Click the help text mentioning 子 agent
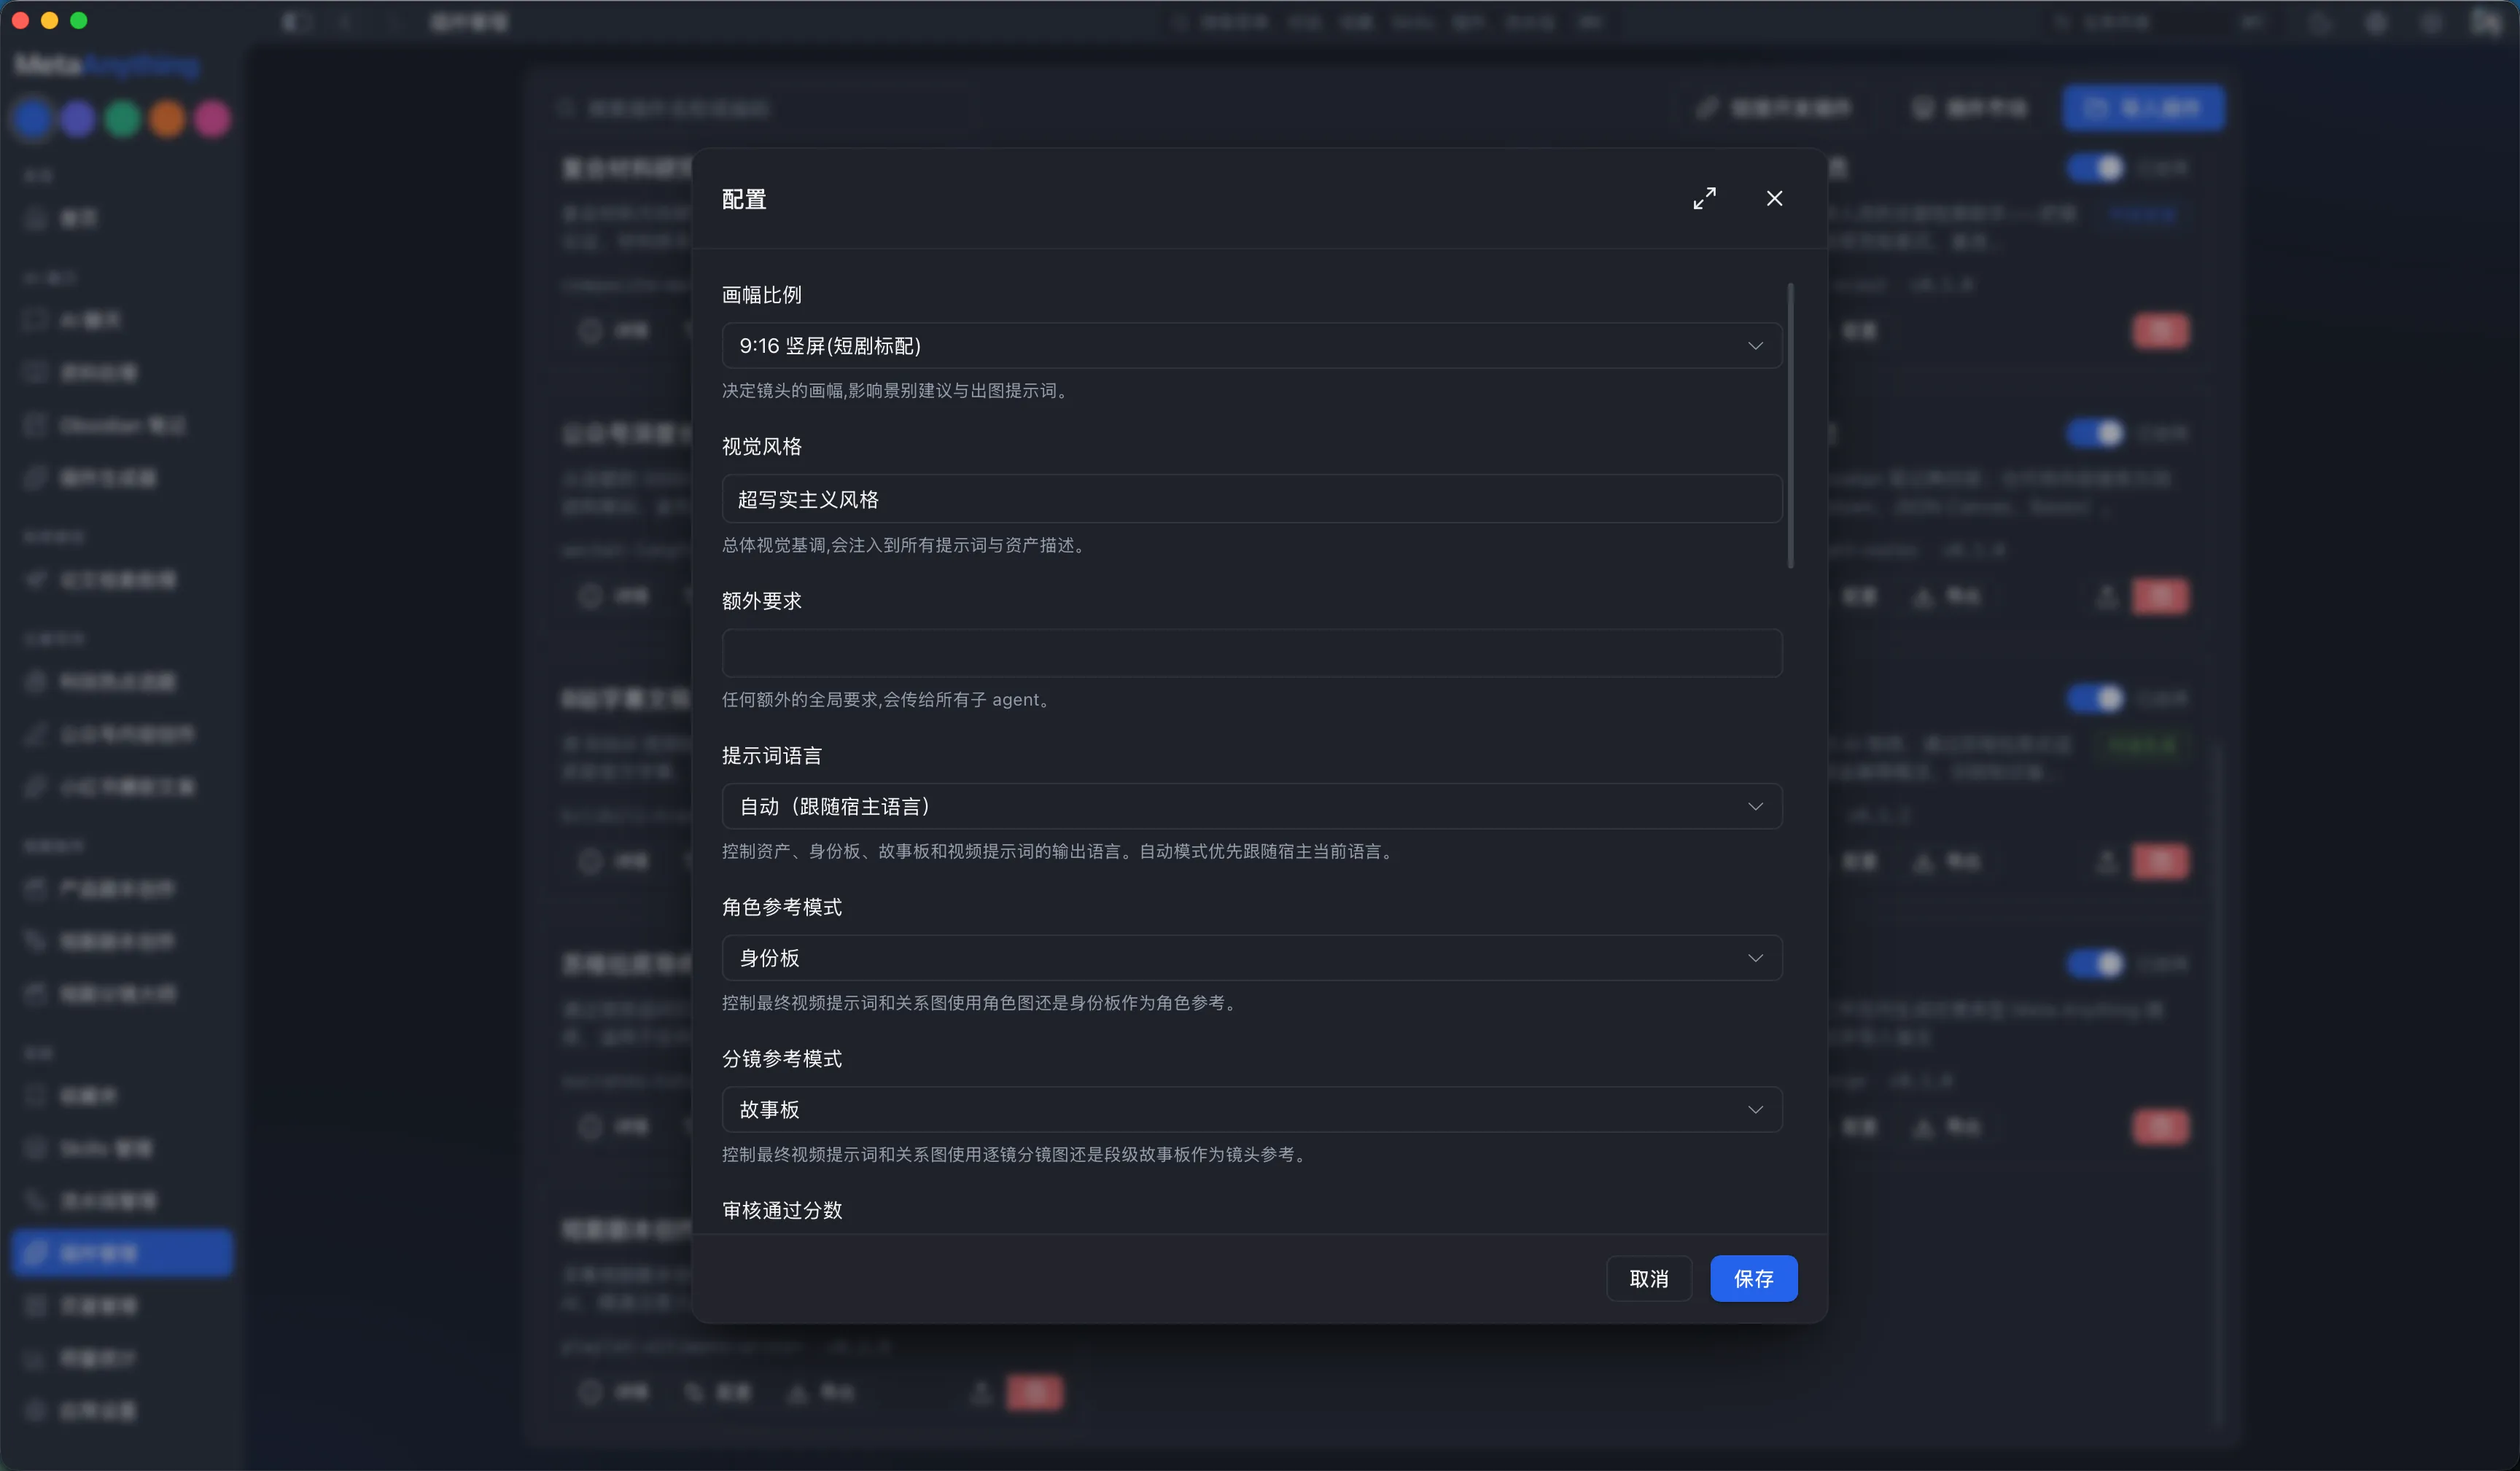 887,700
